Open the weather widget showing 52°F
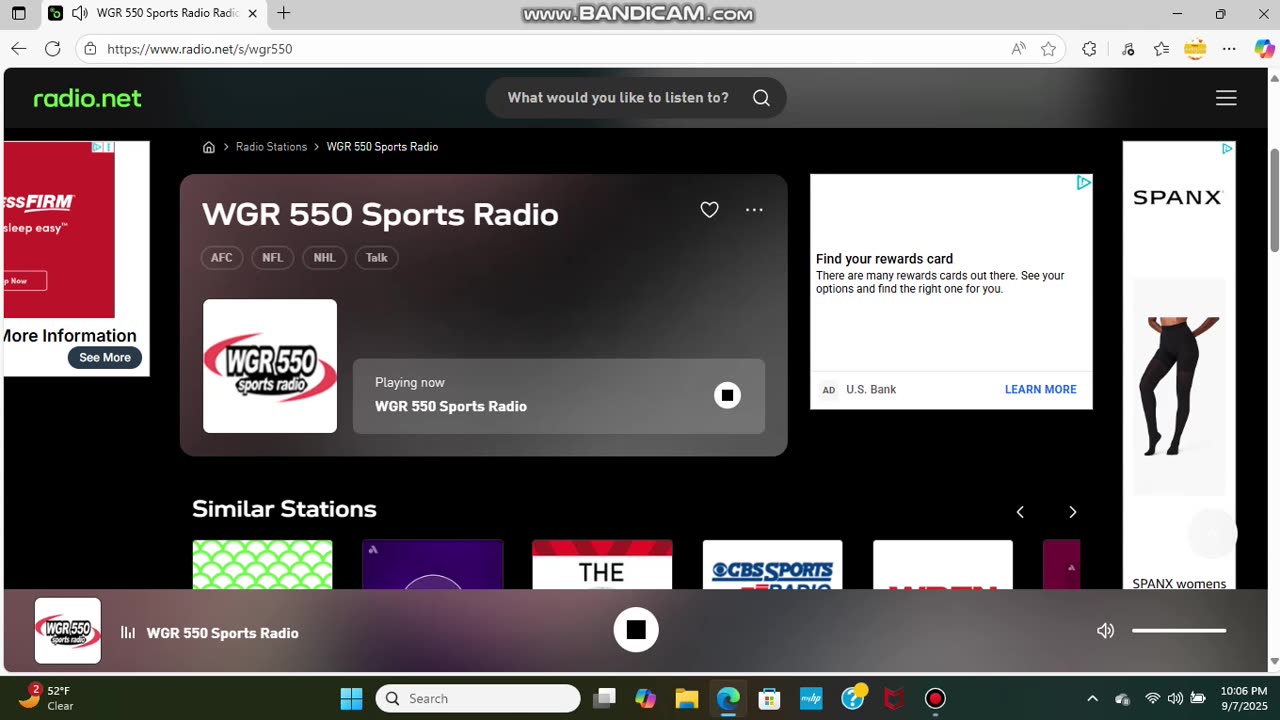Viewport: 1280px width, 720px height. 47,698
